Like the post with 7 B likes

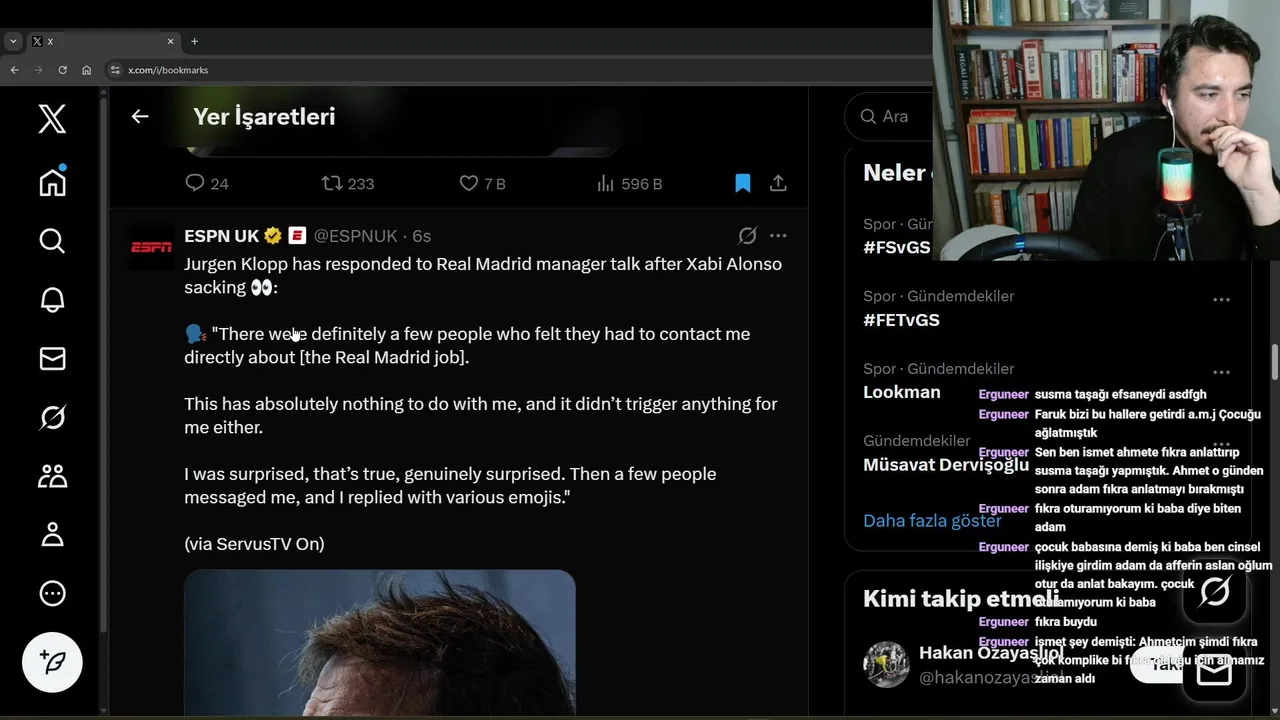[482, 183]
